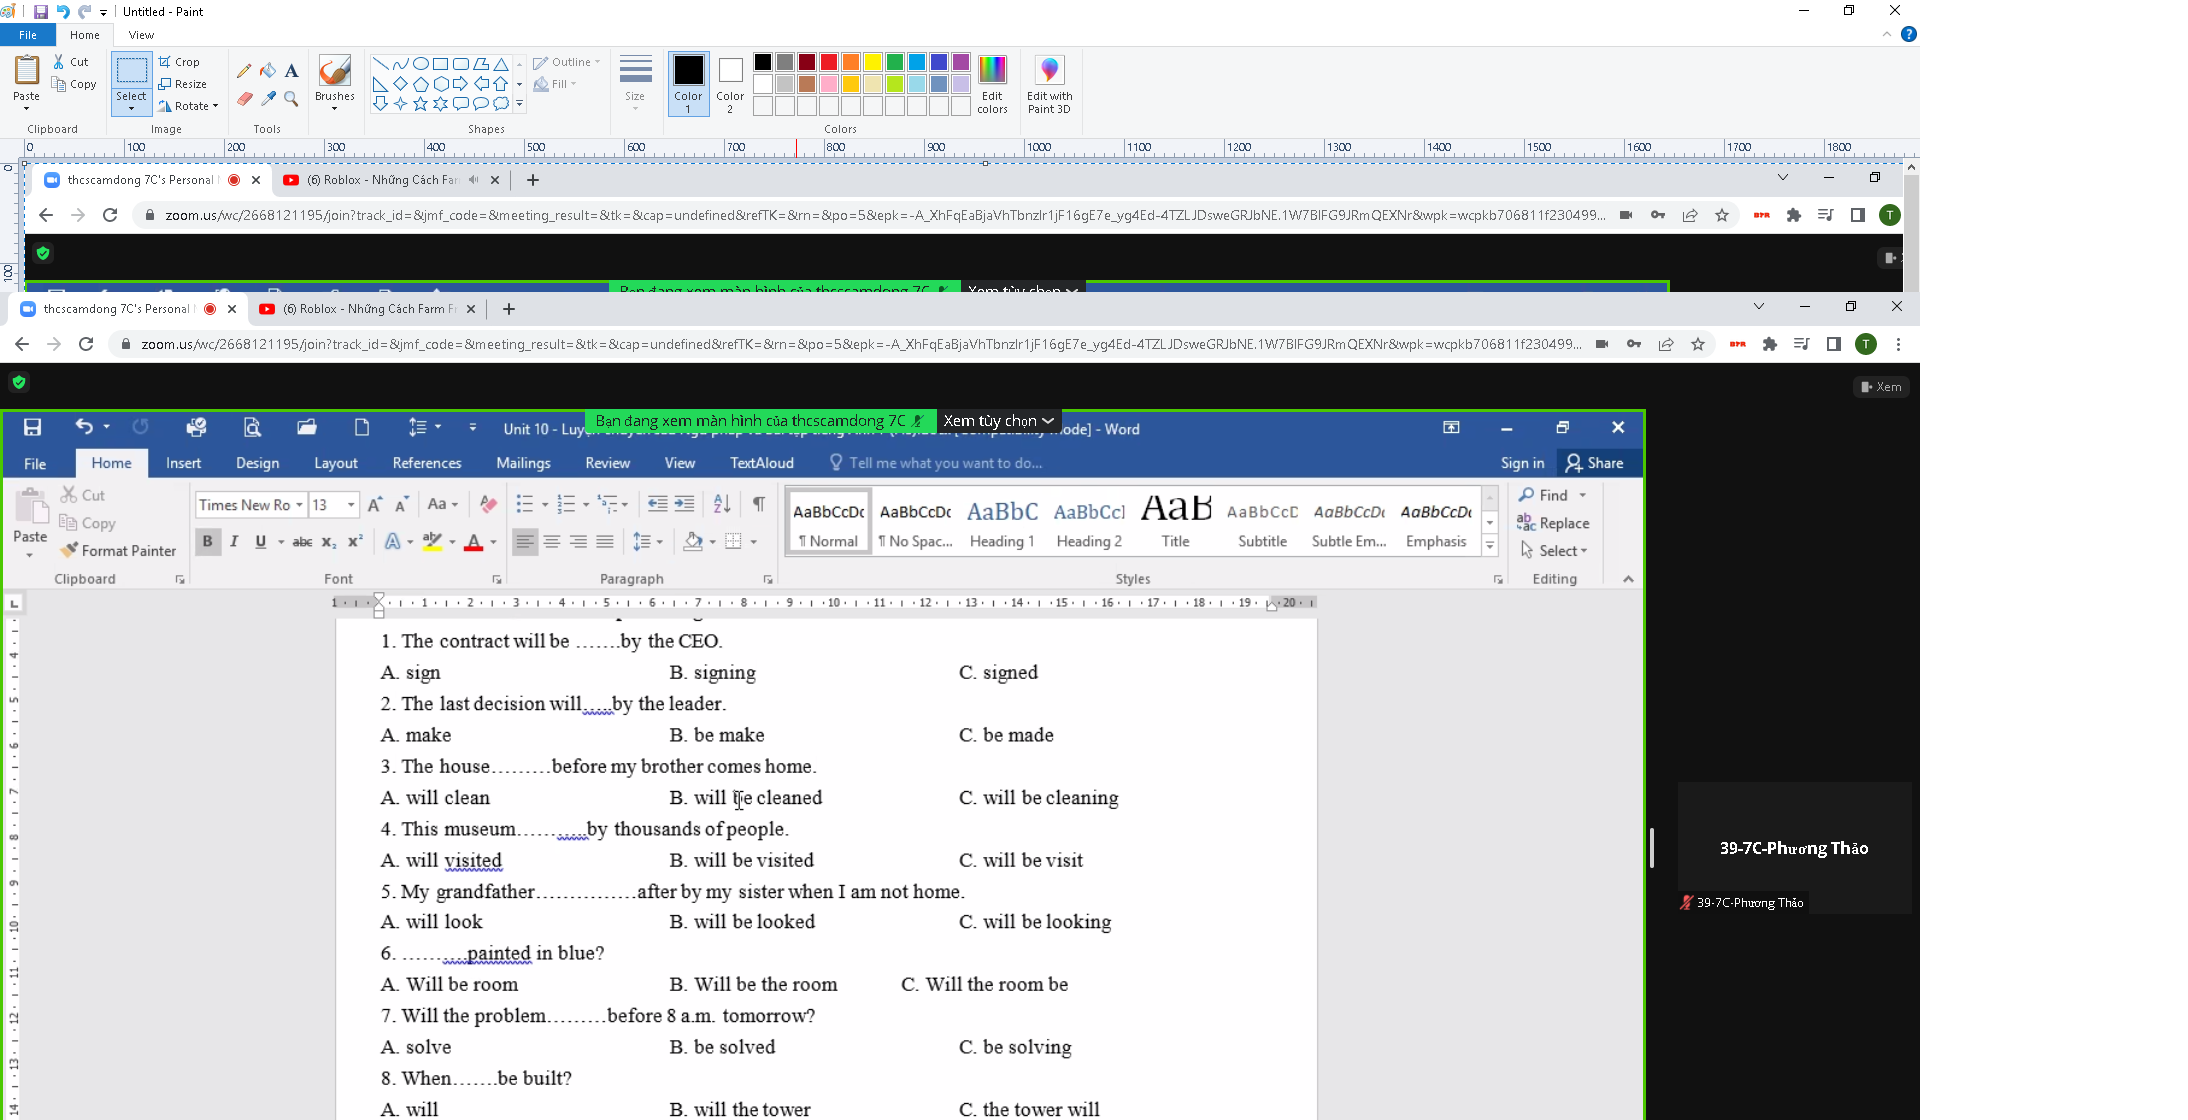Click Print Preview icon in Word quick access
The image size is (2188, 1120).
pos(252,427)
